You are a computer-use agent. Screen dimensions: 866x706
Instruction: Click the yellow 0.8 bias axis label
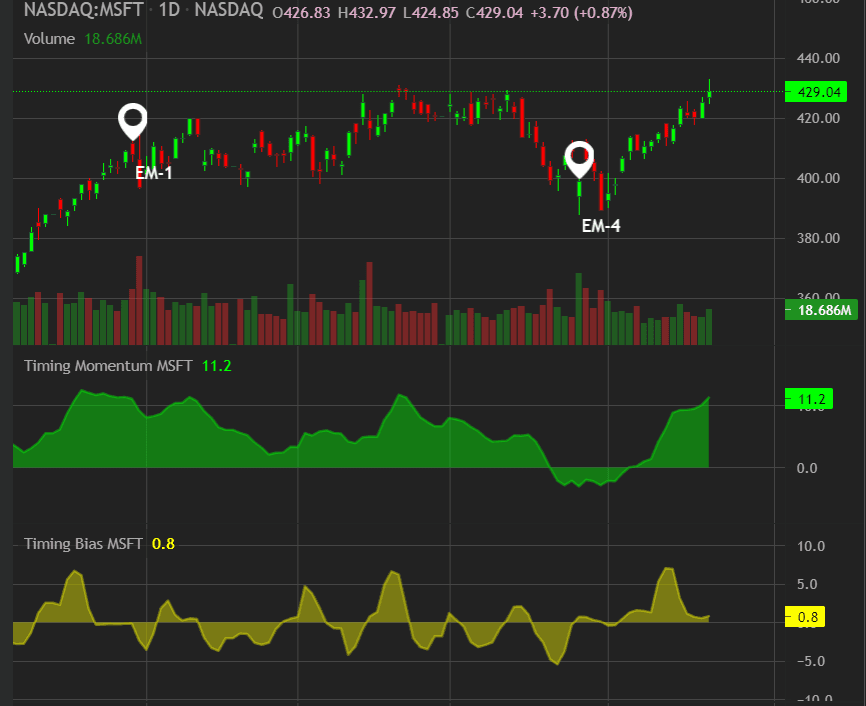tap(805, 617)
